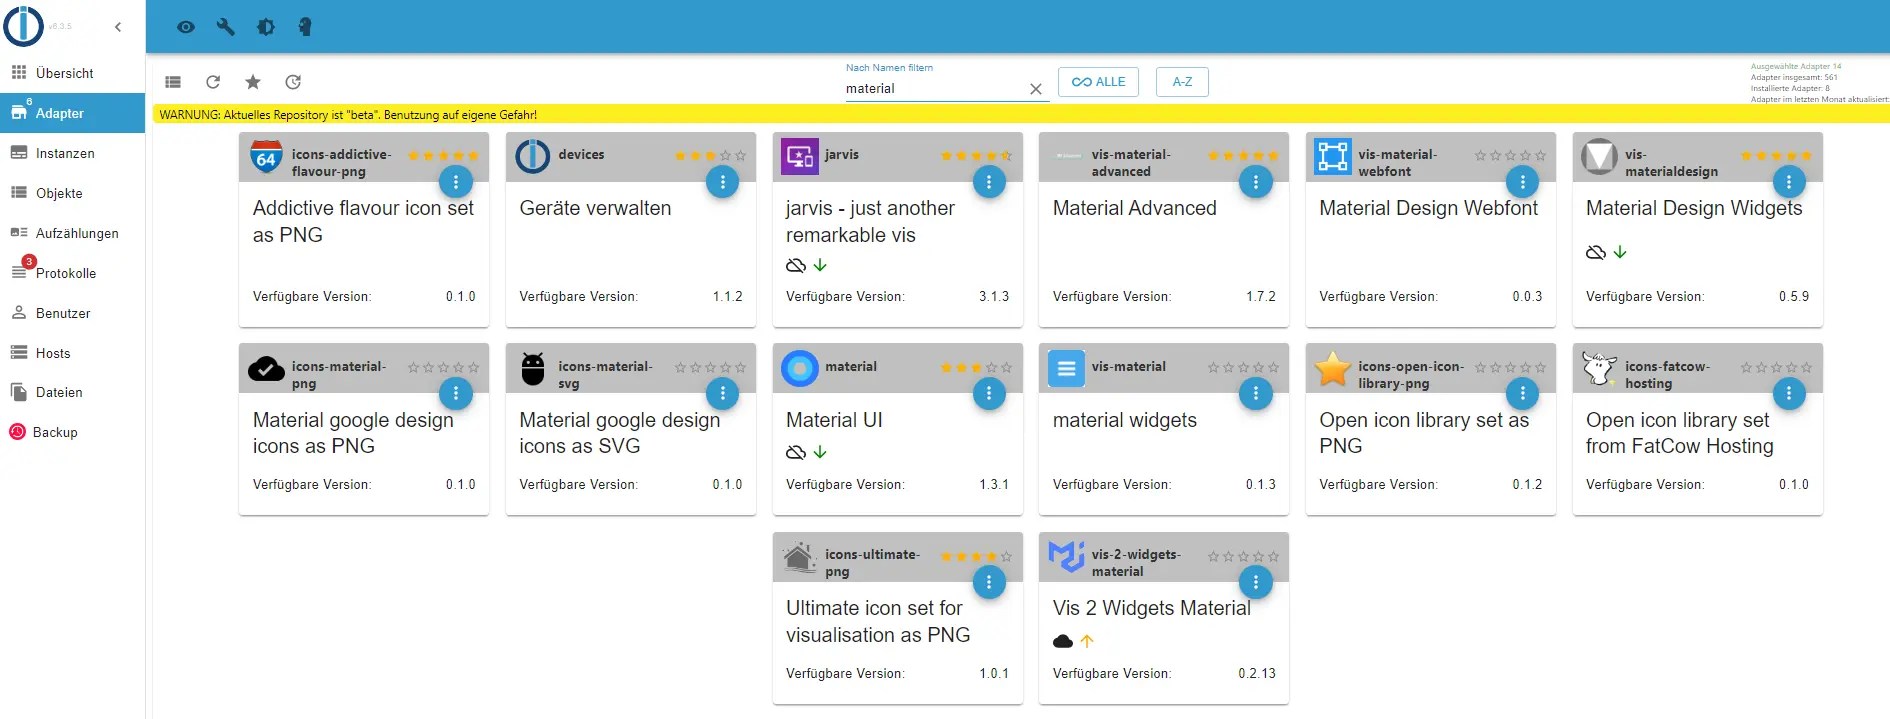Click the vis-2-widgets-material MUI logo

[x=1066, y=557]
